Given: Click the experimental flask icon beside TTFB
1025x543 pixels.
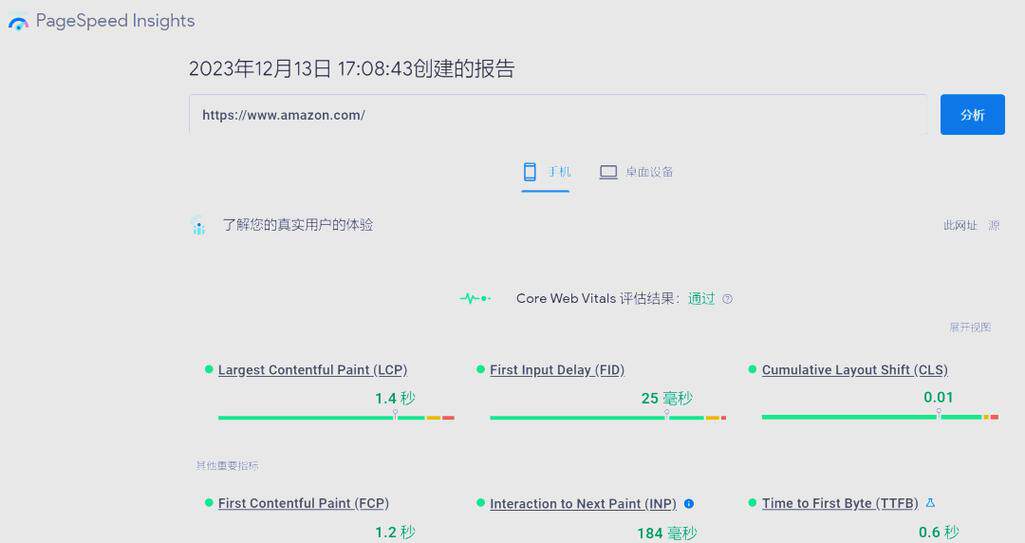Looking at the screenshot, I should (x=930, y=502).
